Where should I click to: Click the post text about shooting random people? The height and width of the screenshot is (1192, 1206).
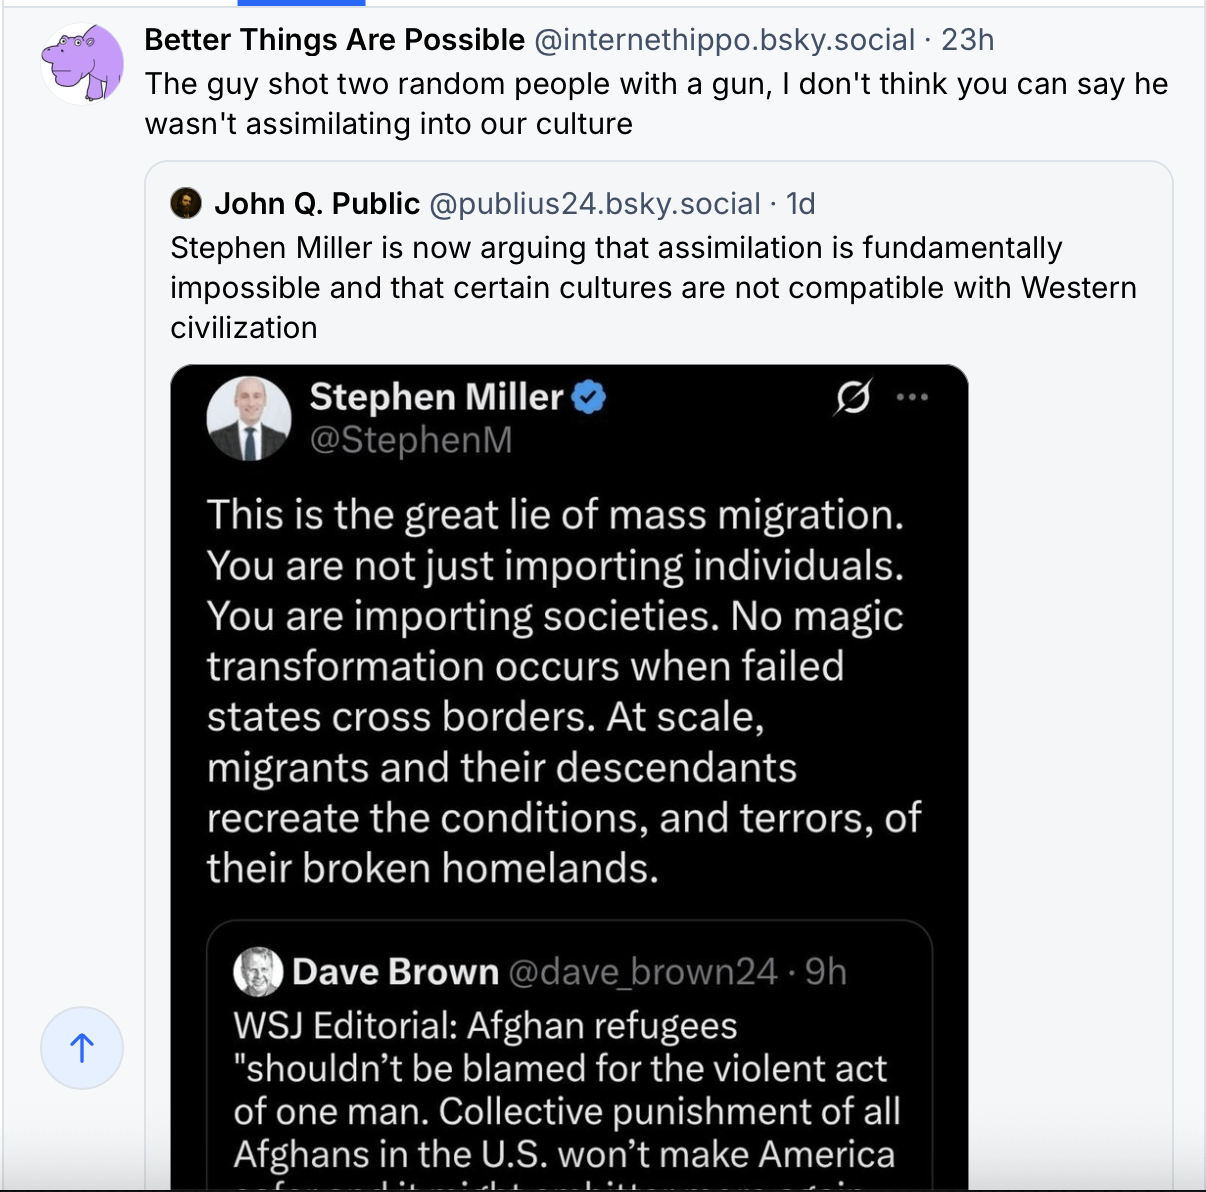tap(655, 104)
